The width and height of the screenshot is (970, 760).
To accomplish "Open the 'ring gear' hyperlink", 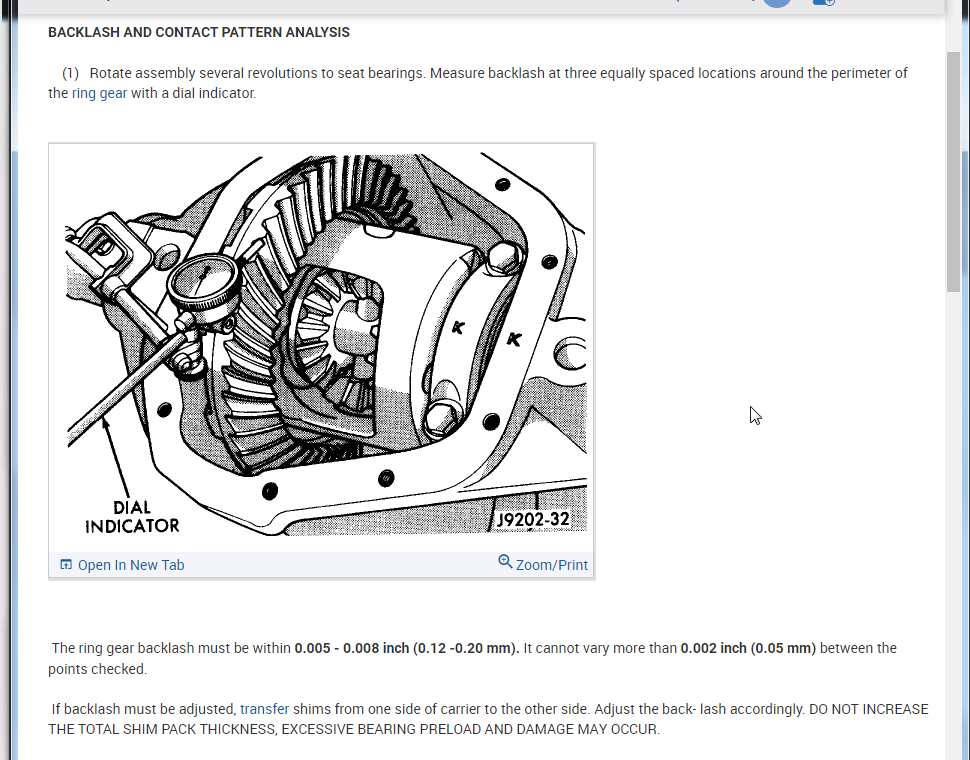I will coord(99,93).
